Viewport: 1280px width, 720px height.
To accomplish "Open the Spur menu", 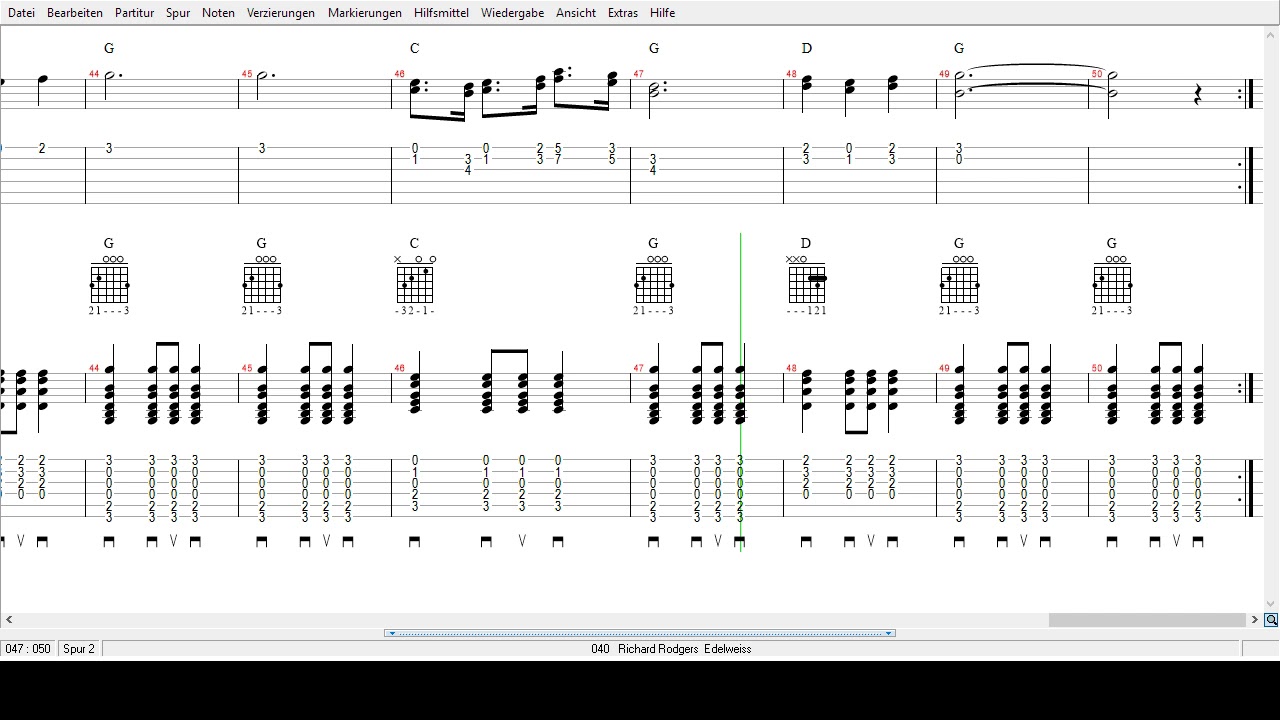I will [x=178, y=13].
